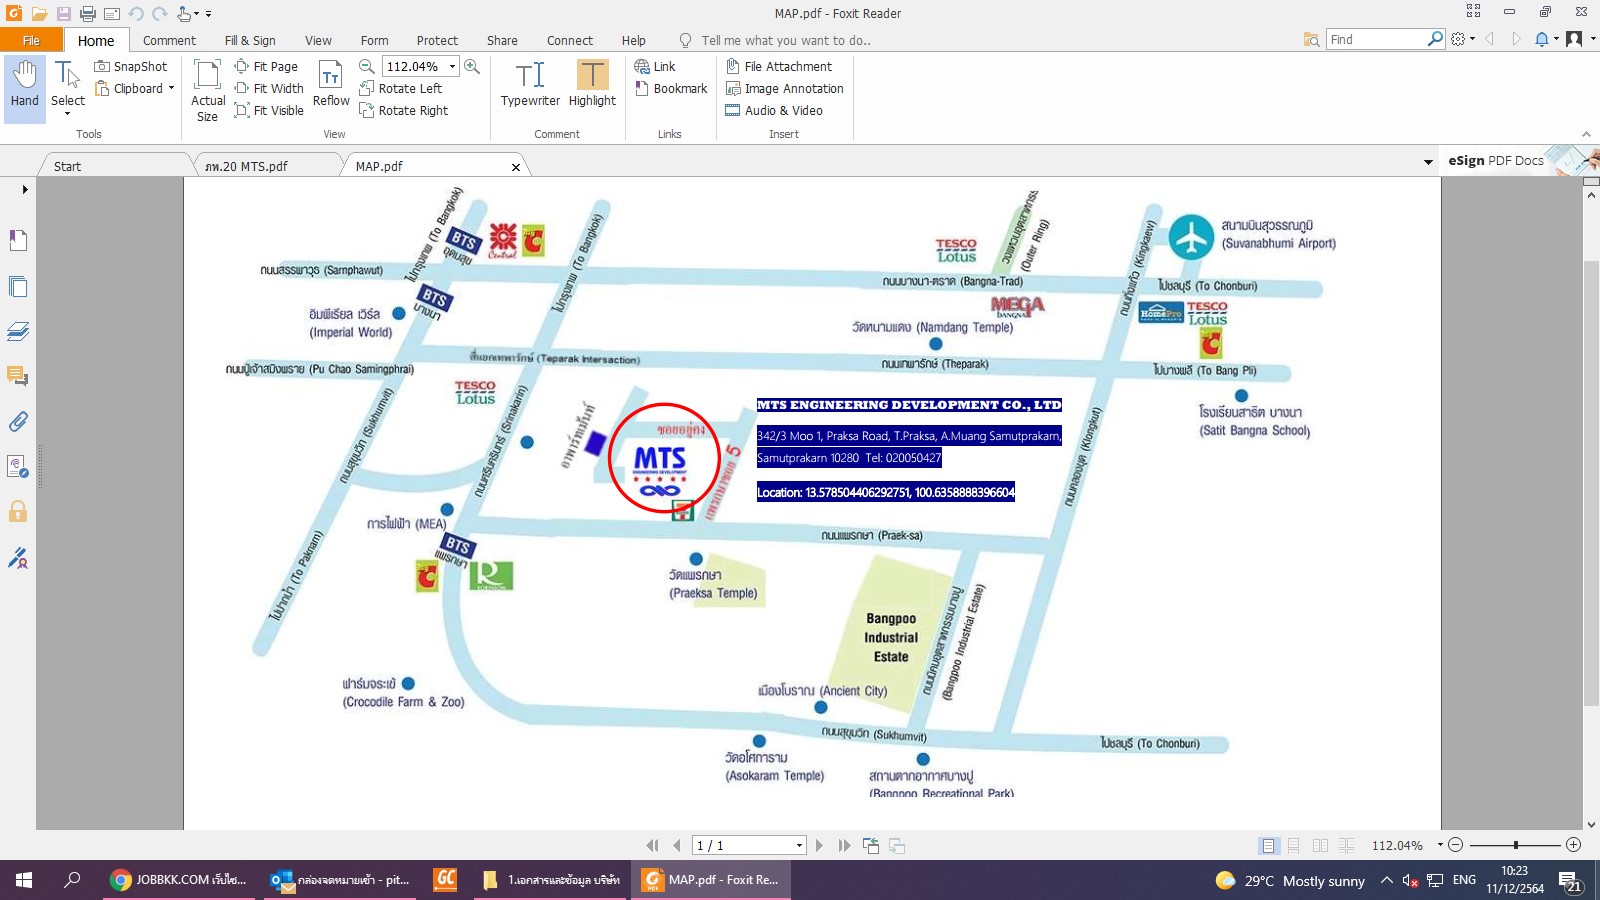Open the document tab list dropdown arrow
Viewport: 1600px width, 900px height.
[1428, 162]
